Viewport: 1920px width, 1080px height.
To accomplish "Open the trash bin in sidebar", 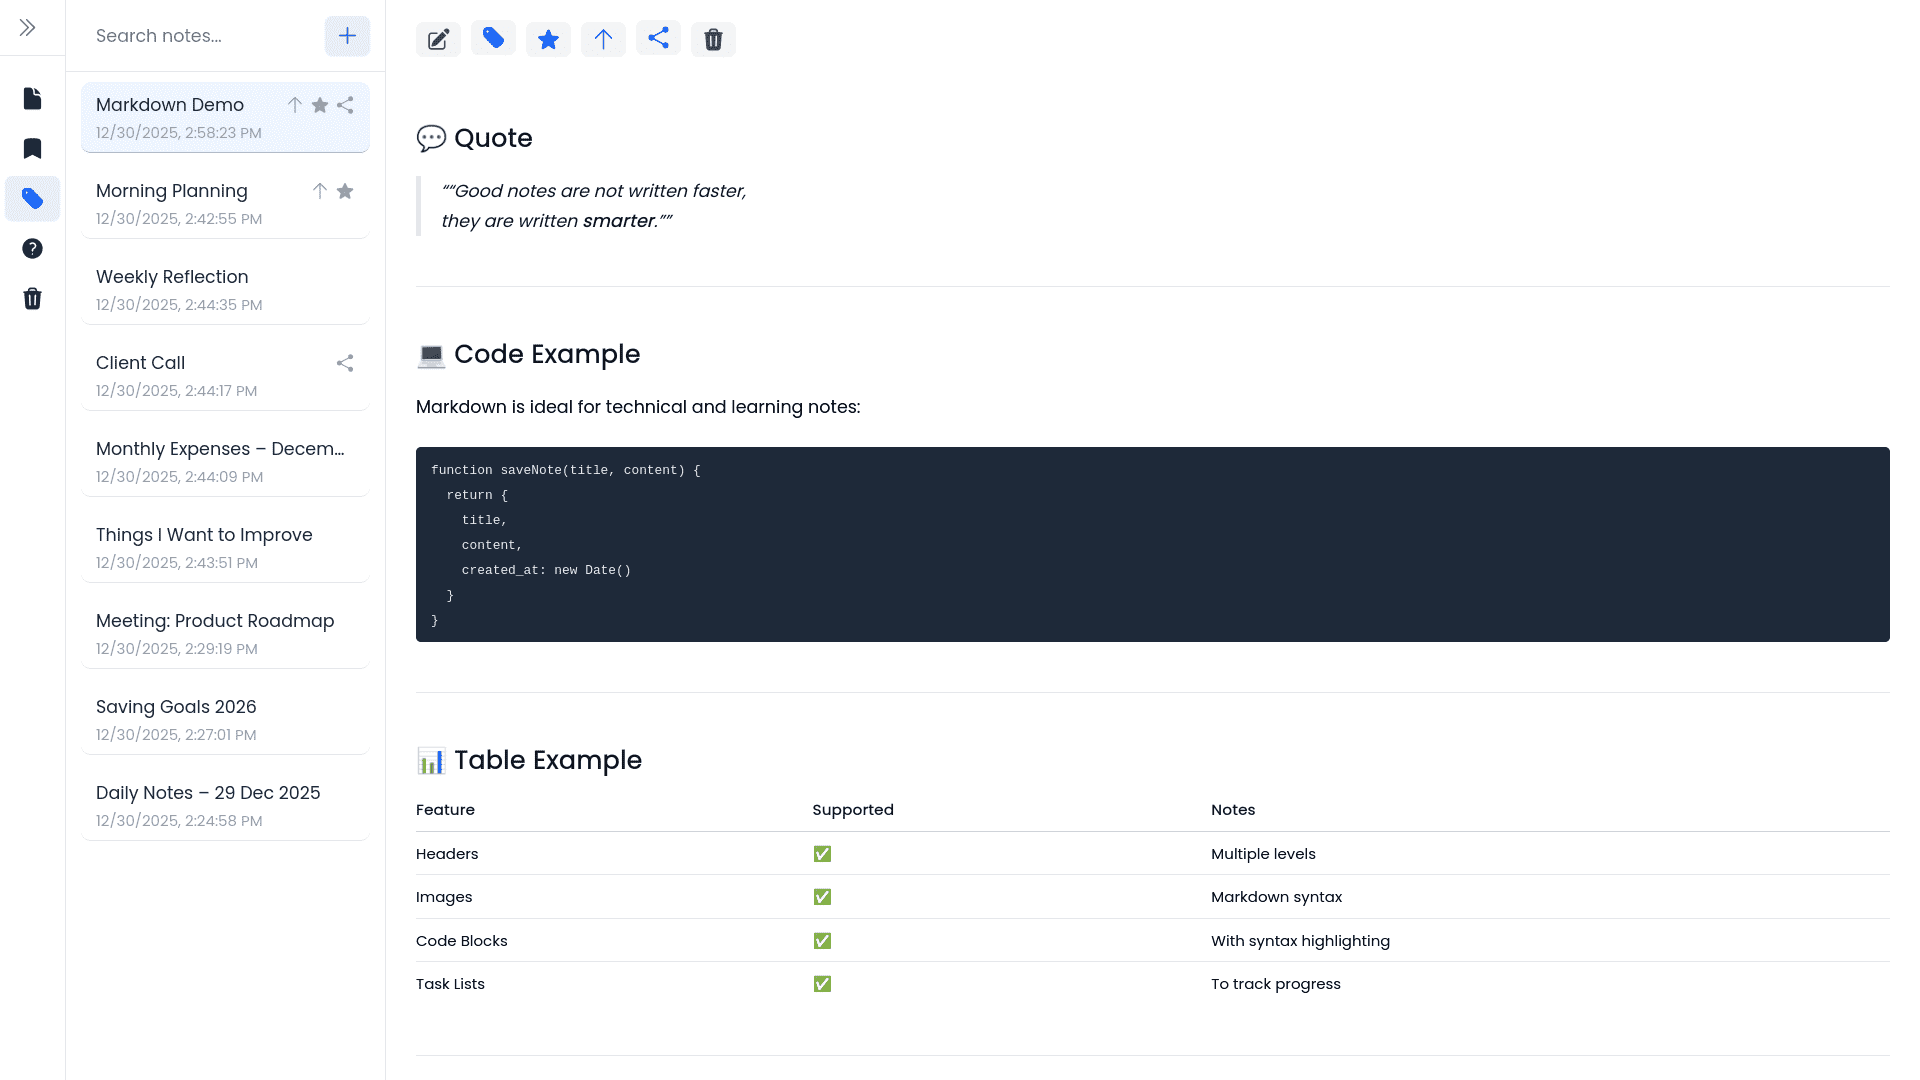I will tap(32, 298).
